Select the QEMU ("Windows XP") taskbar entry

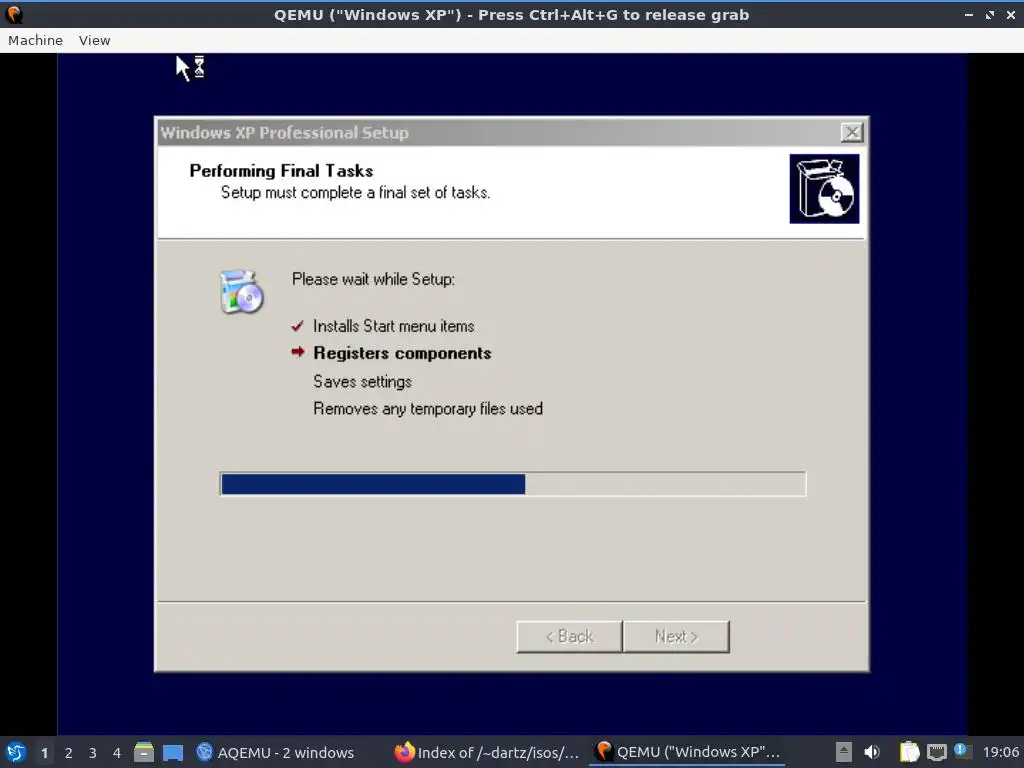click(x=687, y=752)
